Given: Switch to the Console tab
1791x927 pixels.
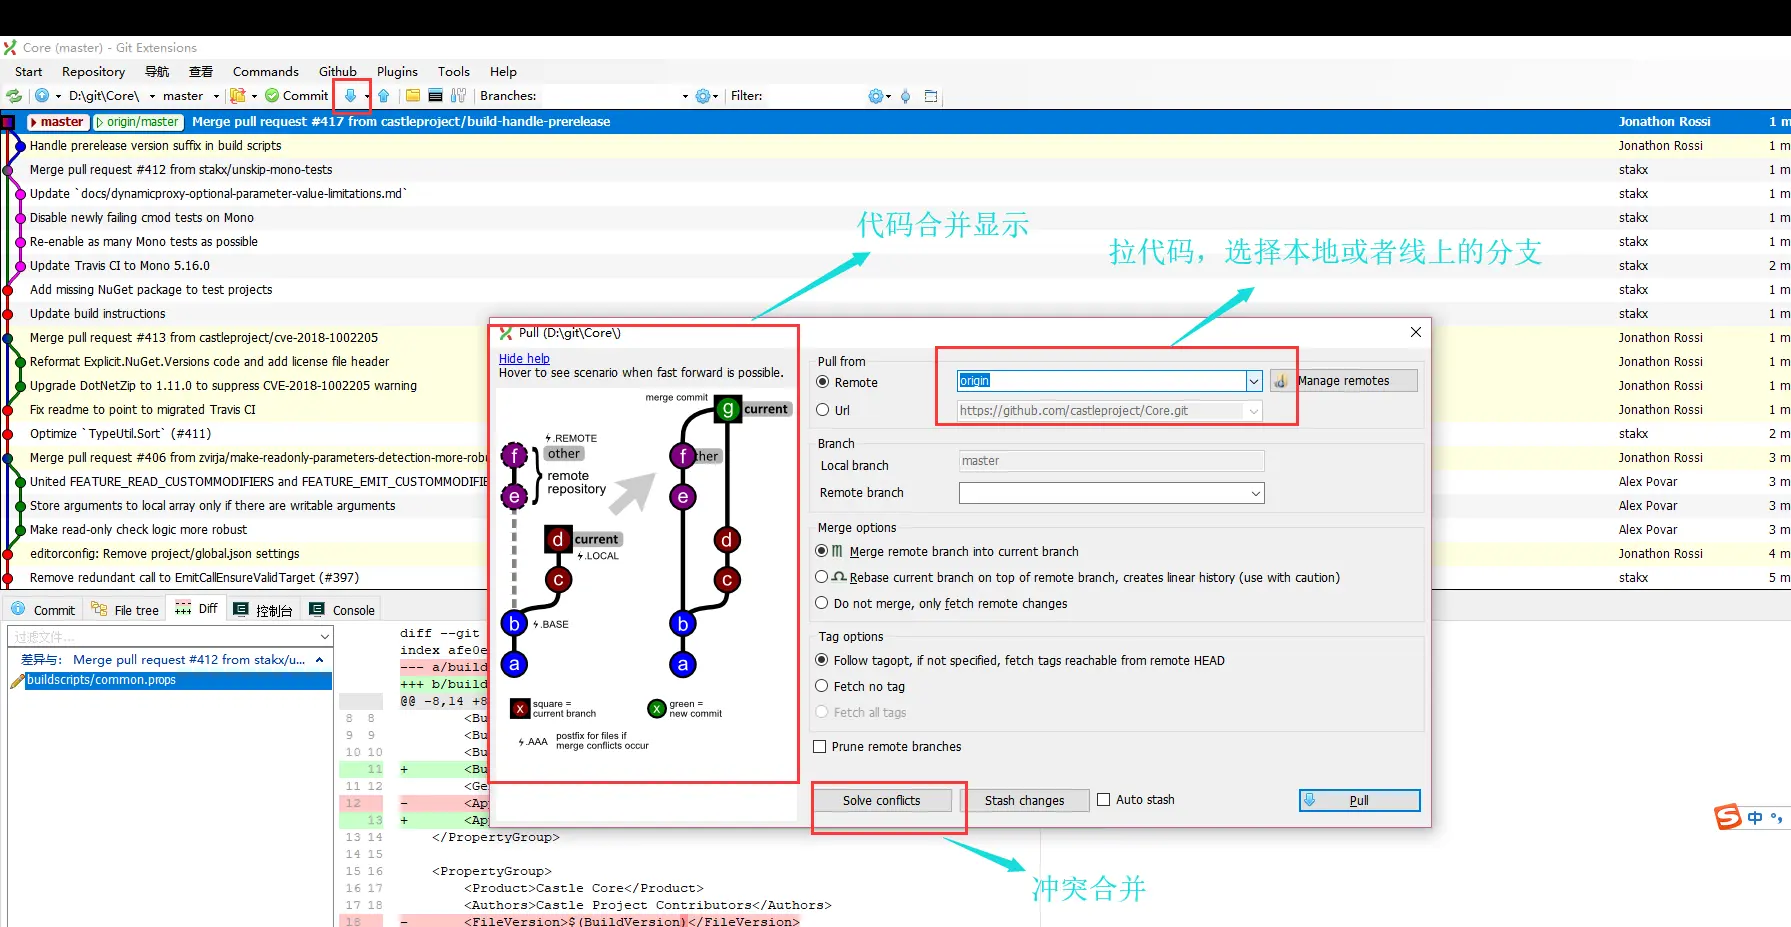Looking at the screenshot, I should pyautogui.click(x=342, y=610).
